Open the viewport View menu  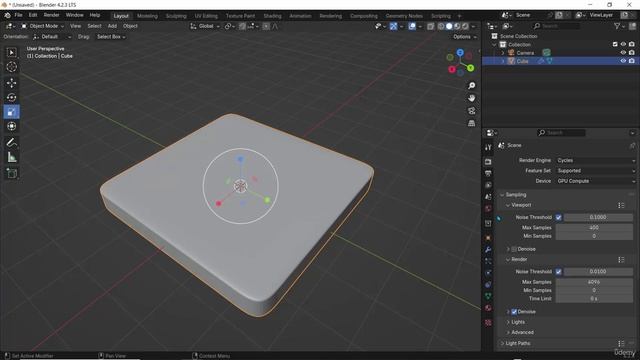click(x=76, y=26)
